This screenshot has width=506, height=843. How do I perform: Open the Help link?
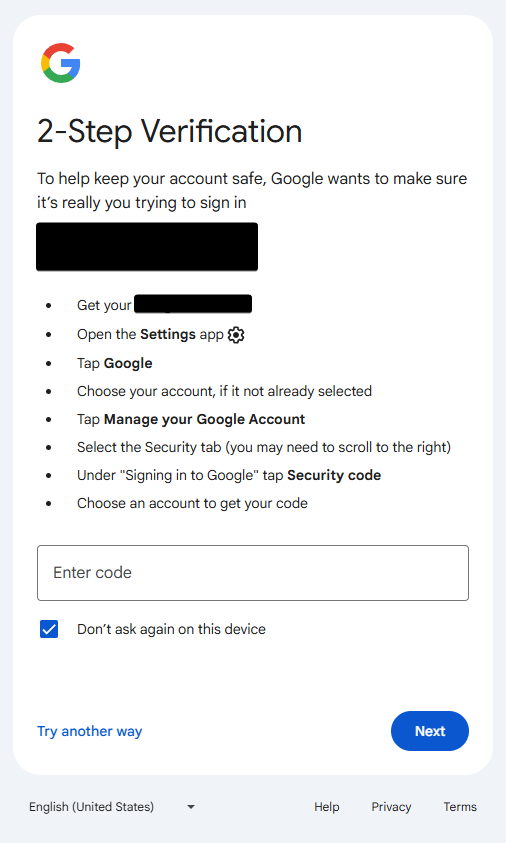(x=327, y=807)
